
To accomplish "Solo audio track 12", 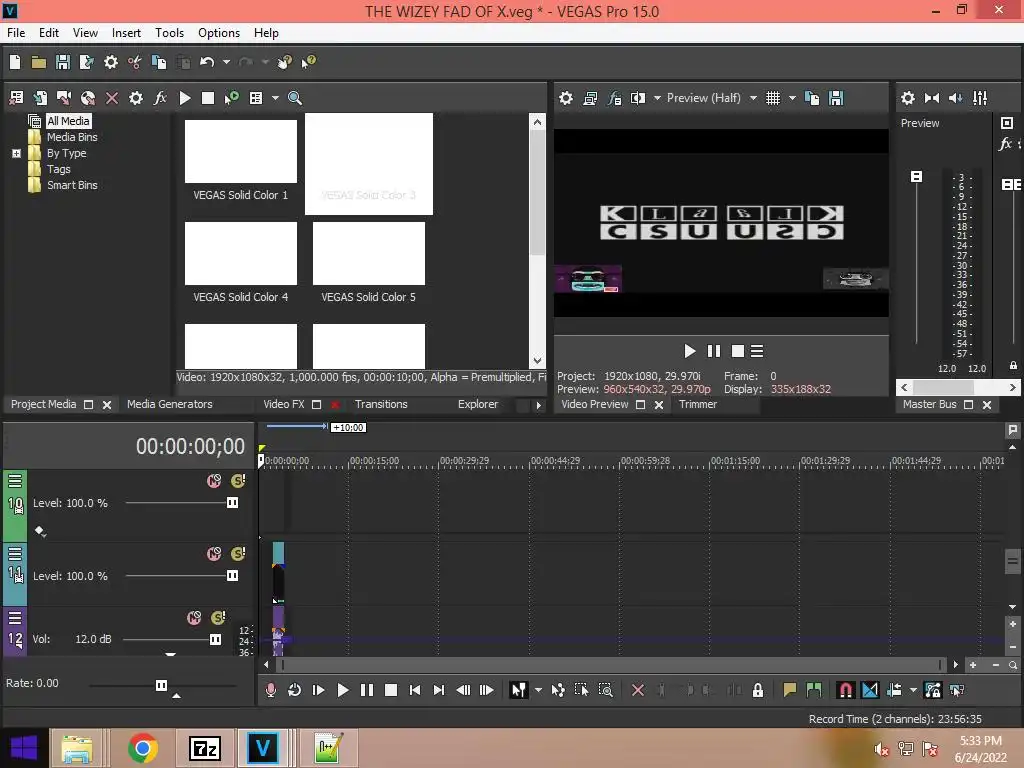I will [x=218, y=618].
